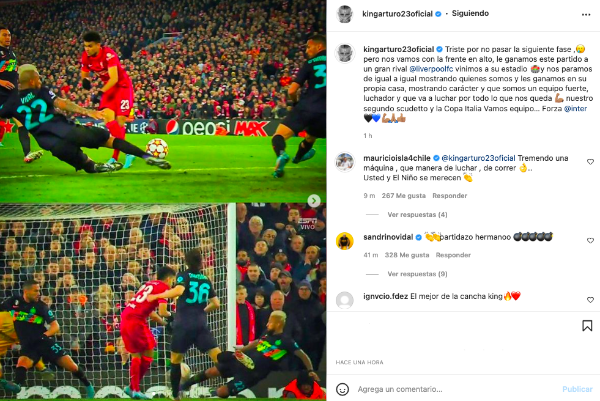The height and width of the screenshot is (401, 600).
Task: Expand Ver respuestas (9) replies
Action: (417, 274)
